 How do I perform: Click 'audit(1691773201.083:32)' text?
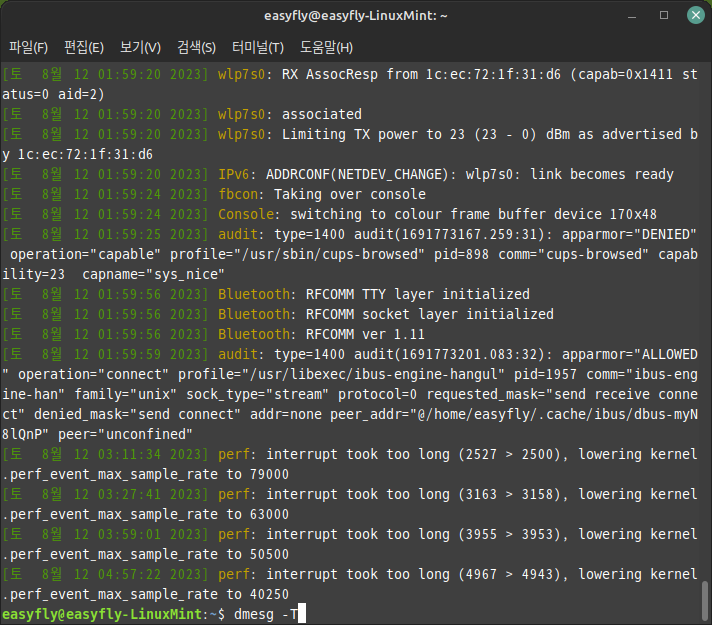(450, 354)
